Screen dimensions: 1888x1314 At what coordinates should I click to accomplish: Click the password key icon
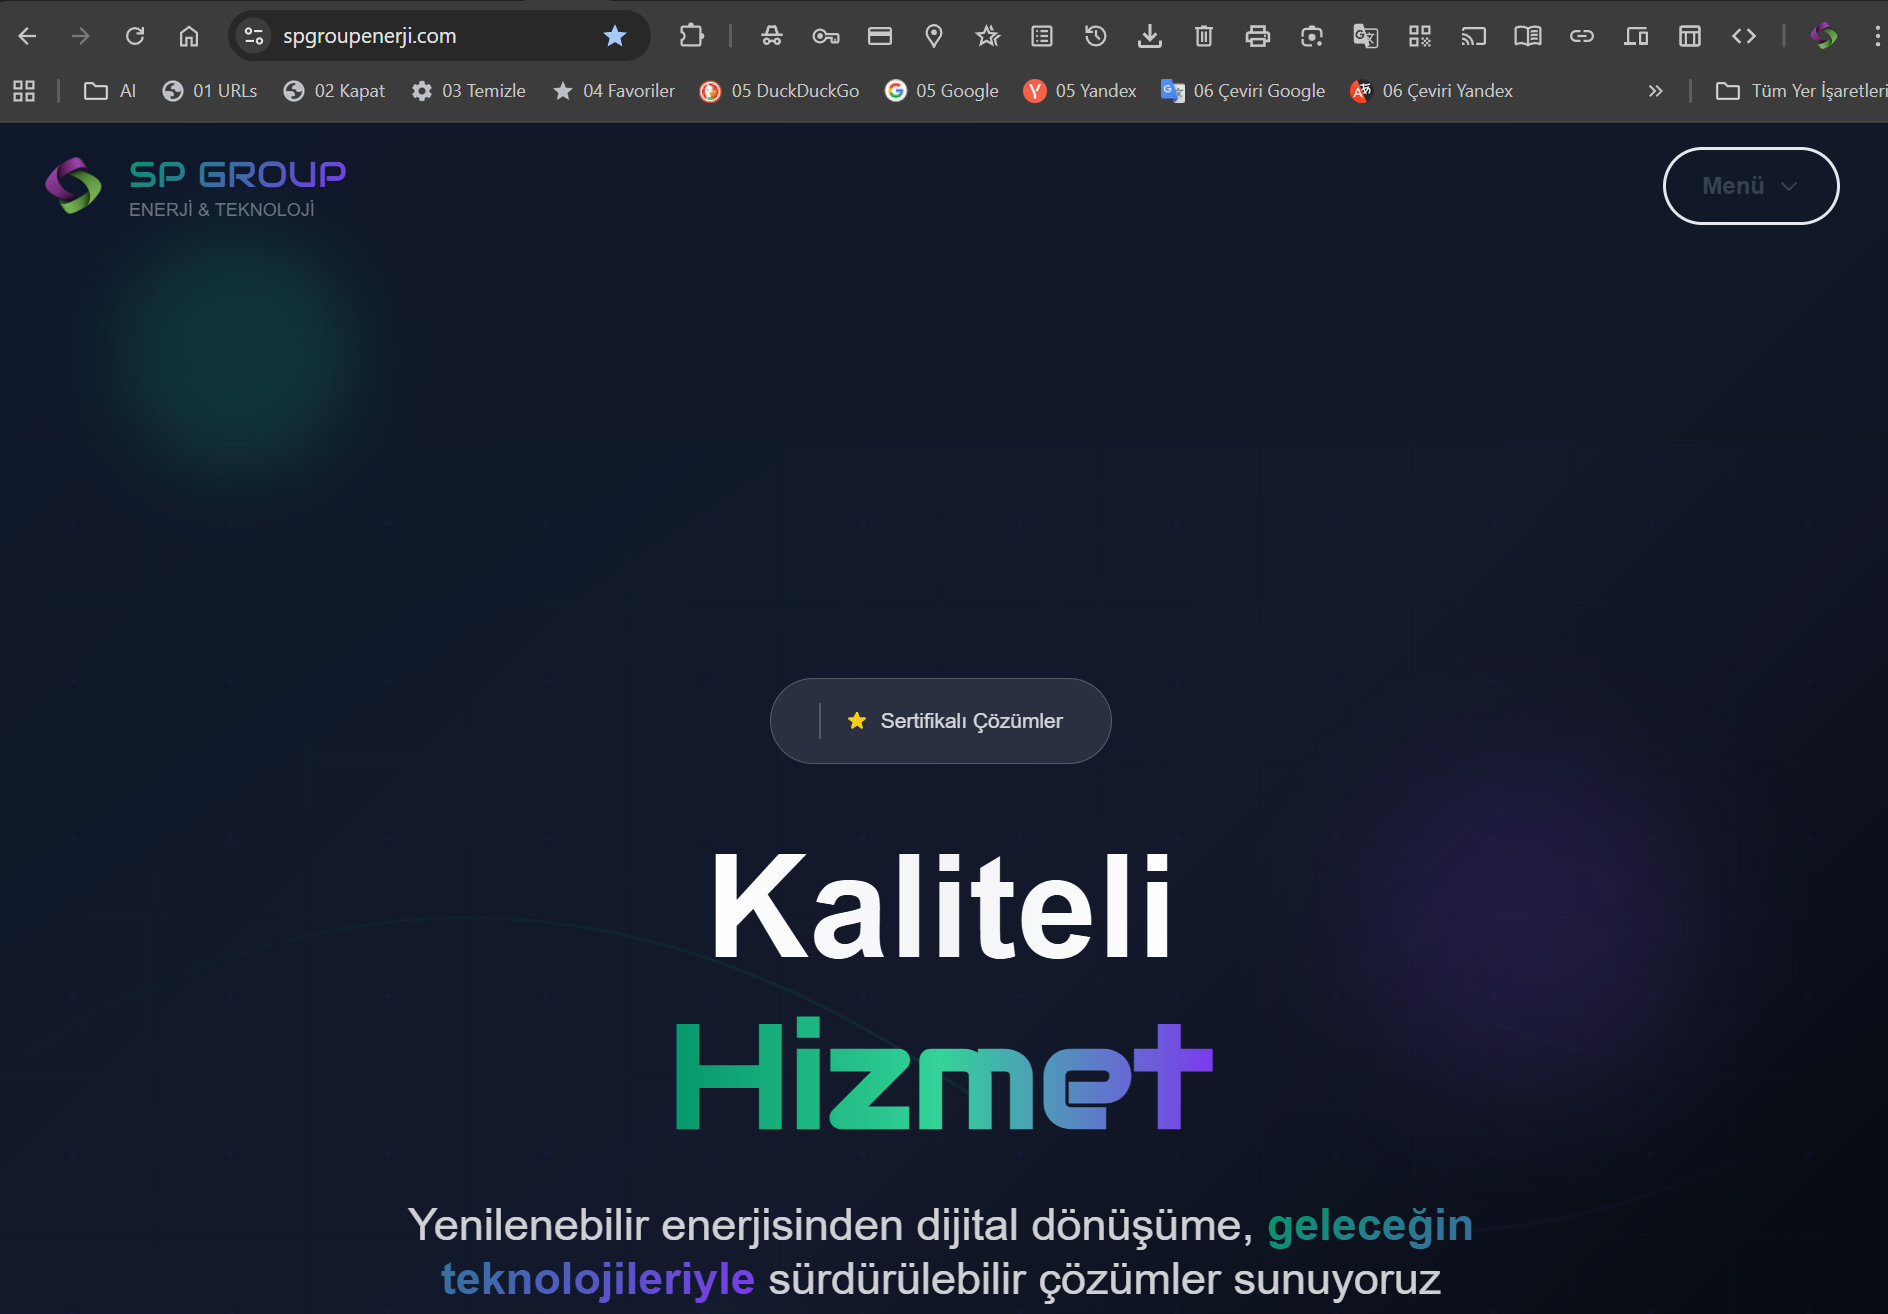824,35
